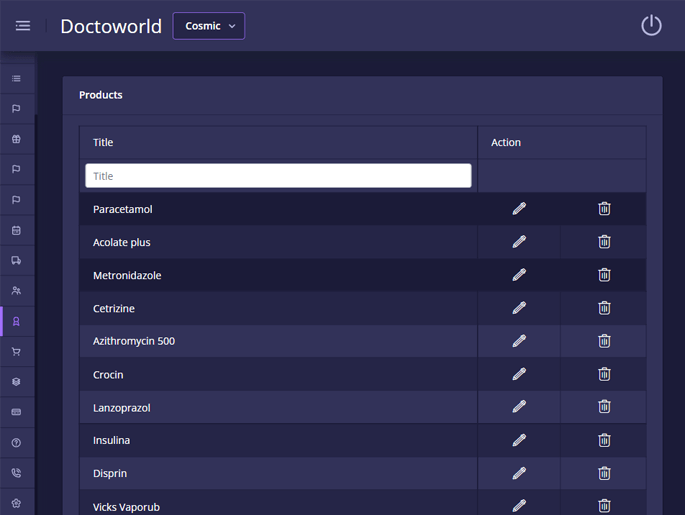Select the Vicks Vaporub row title
The image size is (685, 515).
tap(126, 507)
